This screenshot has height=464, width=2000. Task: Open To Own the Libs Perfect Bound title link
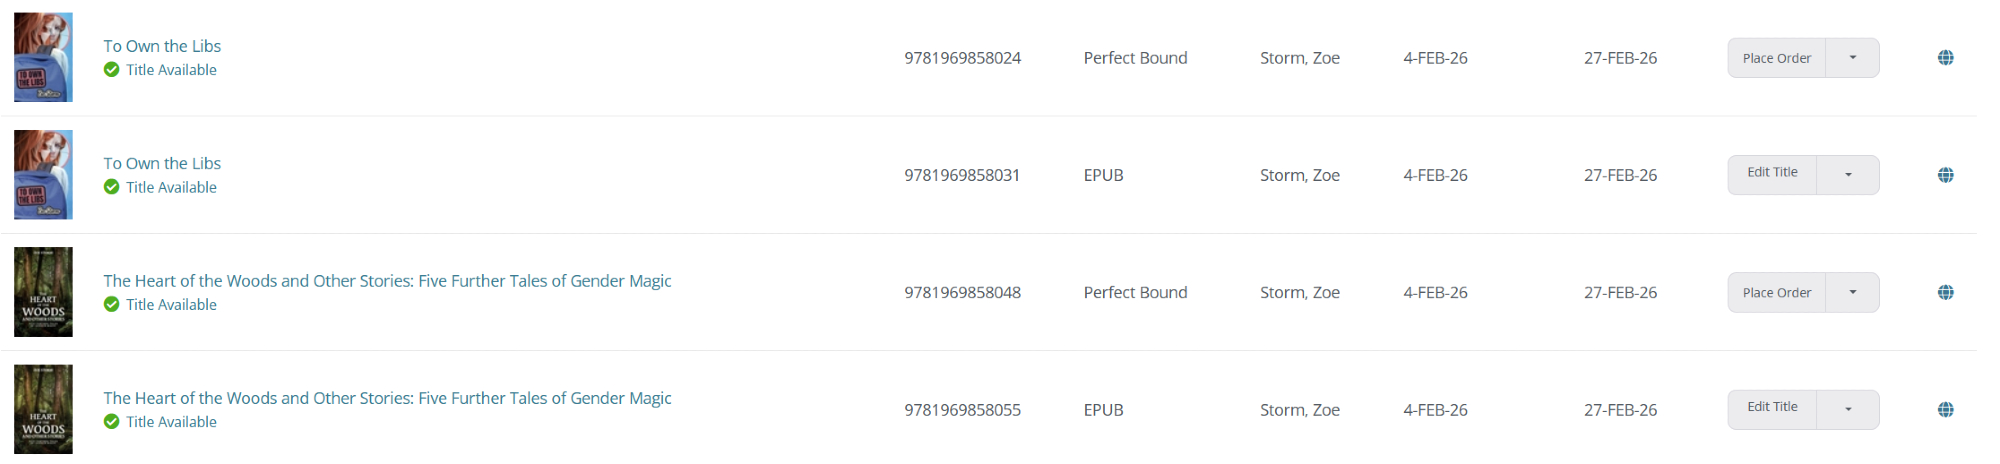(x=162, y=46)
